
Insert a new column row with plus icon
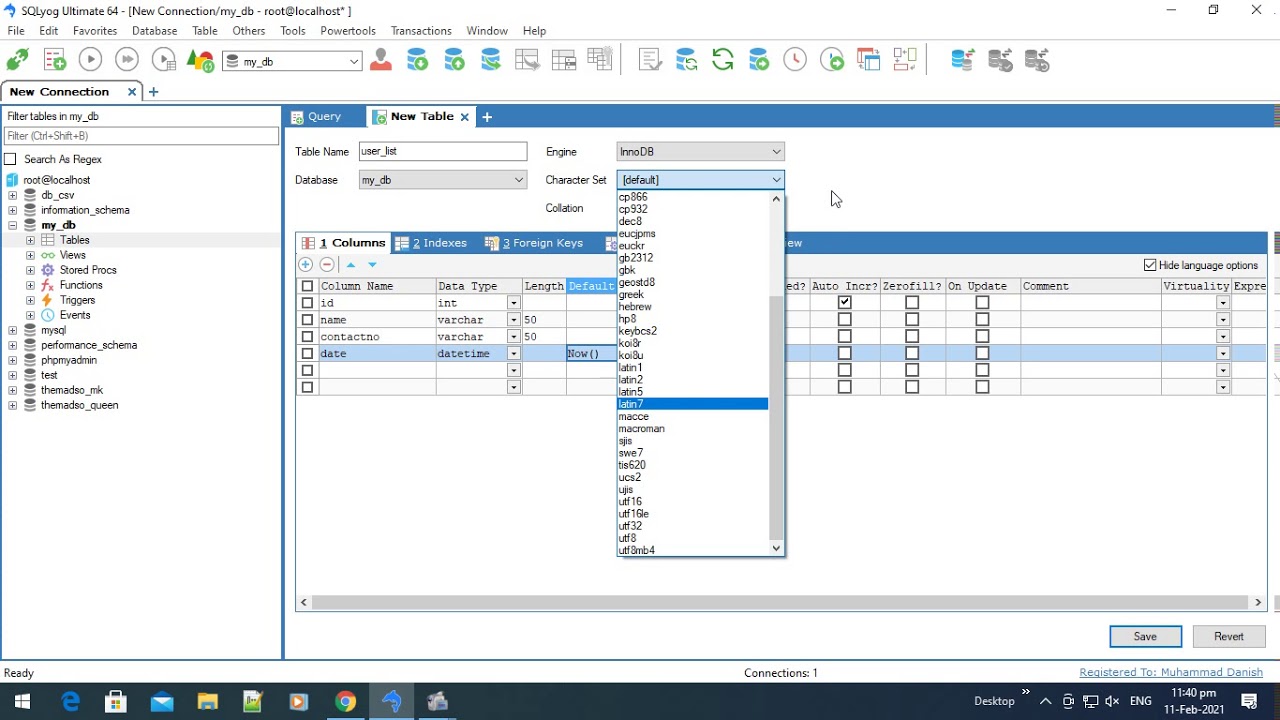tap(306, 265)
